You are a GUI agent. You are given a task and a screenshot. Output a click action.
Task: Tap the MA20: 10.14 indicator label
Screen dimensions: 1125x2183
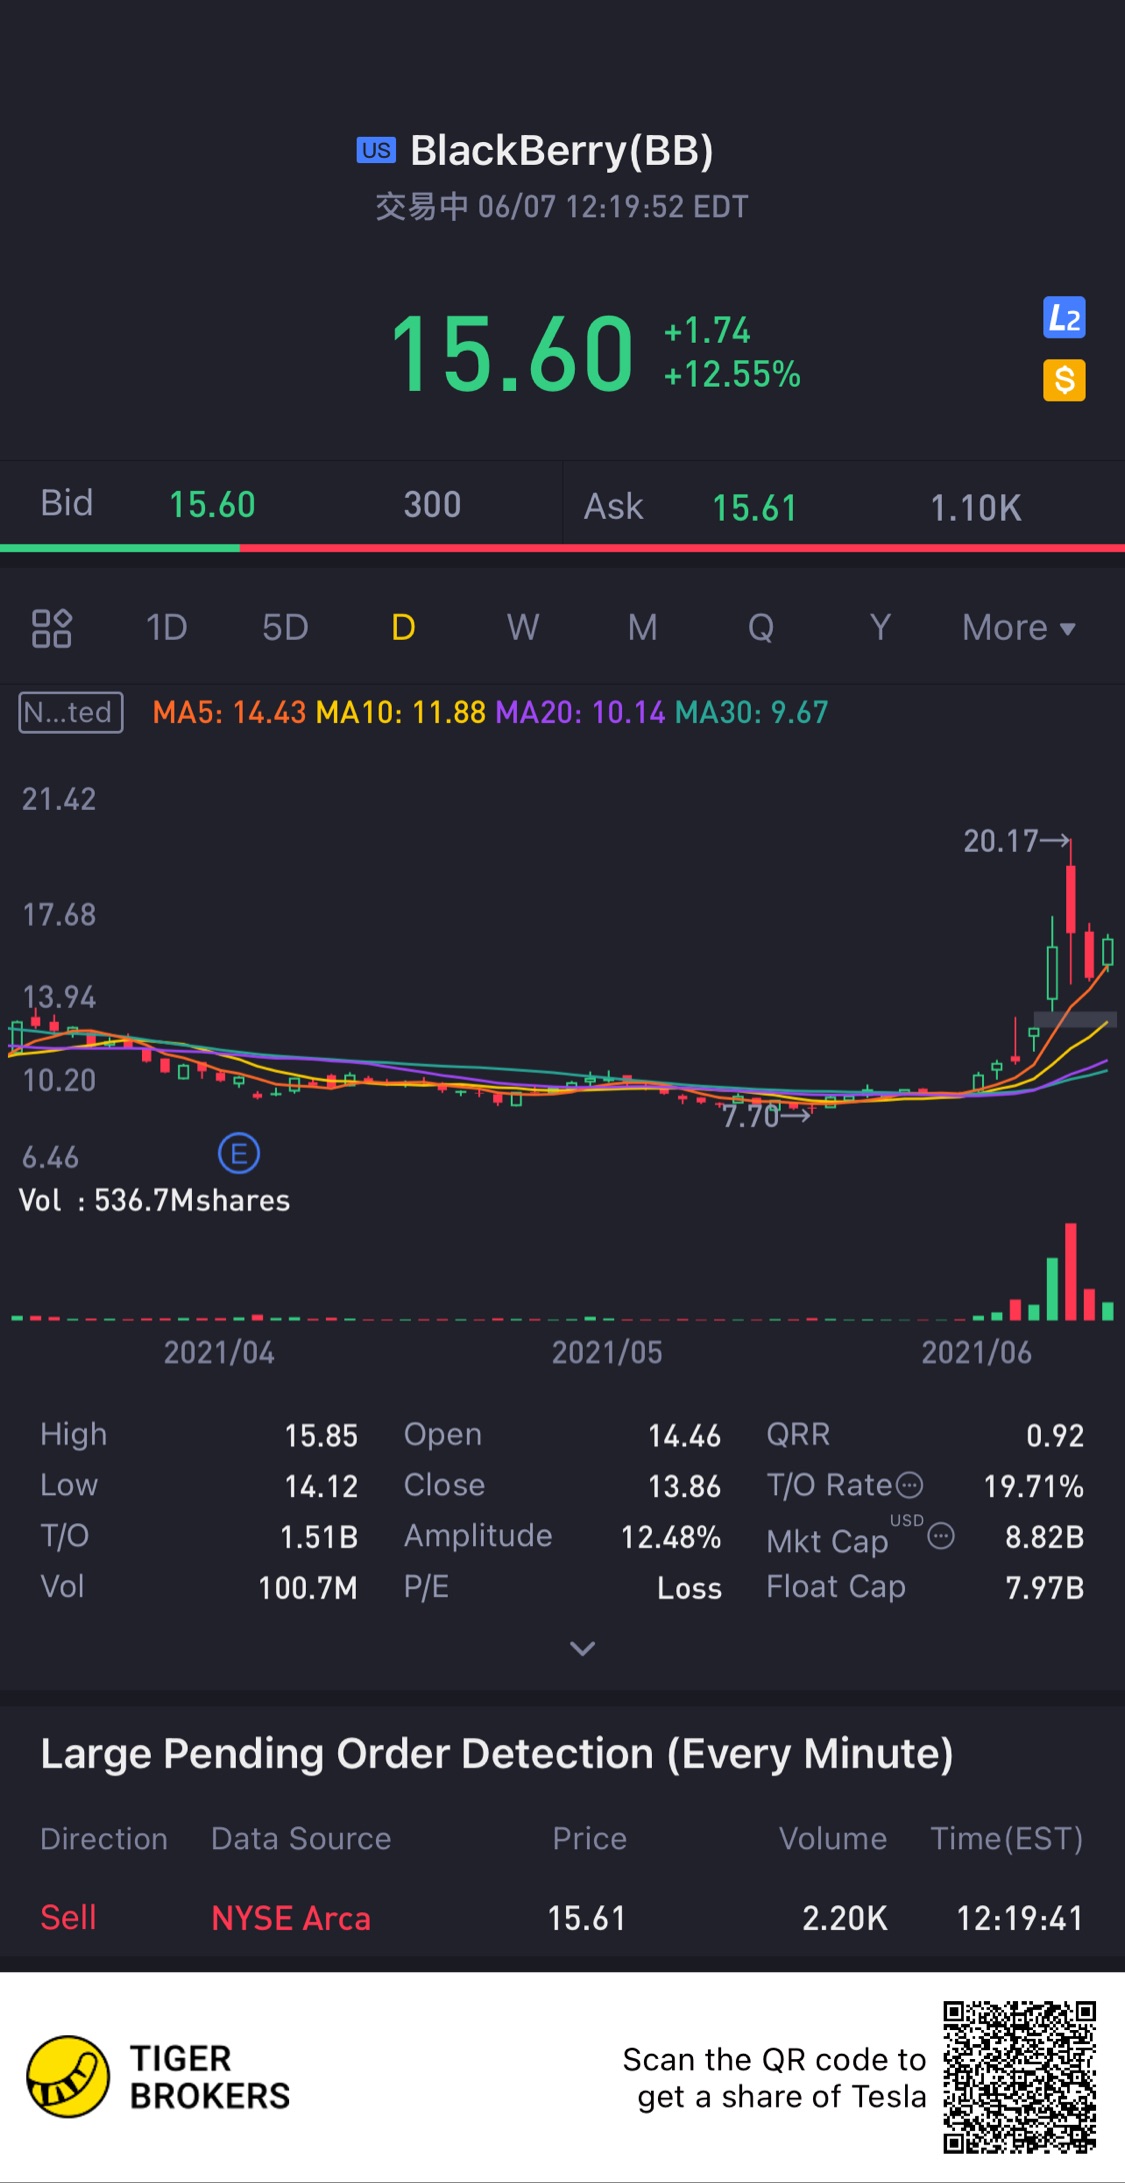coord(580,712)
